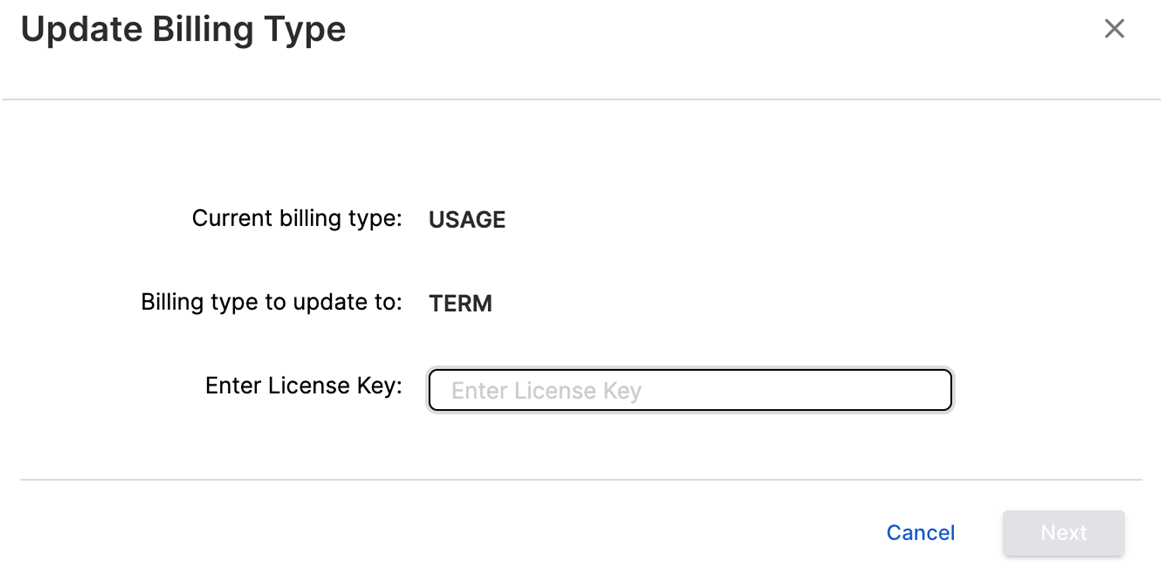The height and width of the screenshot is (567, 1161).
Task: Click the Current billing type label
Action: pos(296,218)
